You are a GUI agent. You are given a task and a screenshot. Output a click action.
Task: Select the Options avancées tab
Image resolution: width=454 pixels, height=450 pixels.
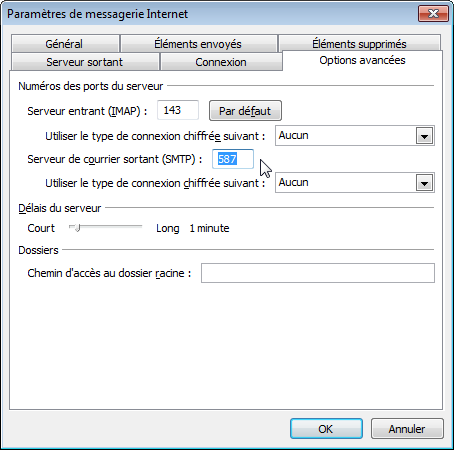click(362, 60)
